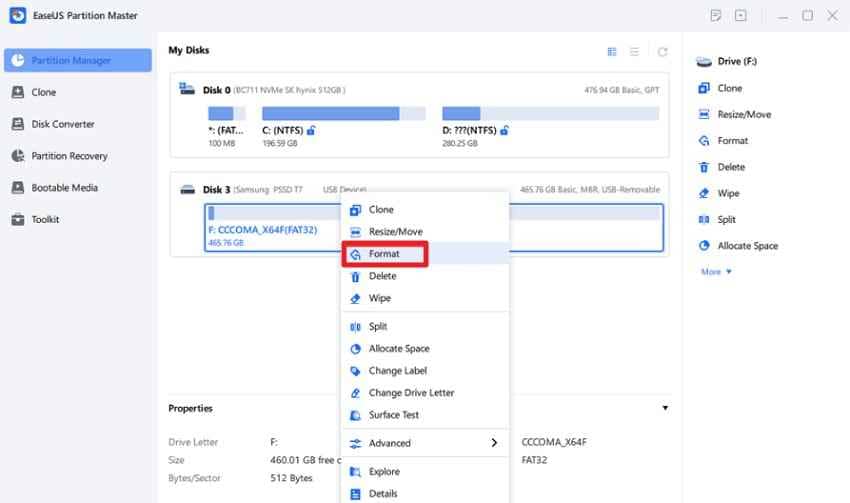Click the title bar icon beside the feedback note

(740, 16)
